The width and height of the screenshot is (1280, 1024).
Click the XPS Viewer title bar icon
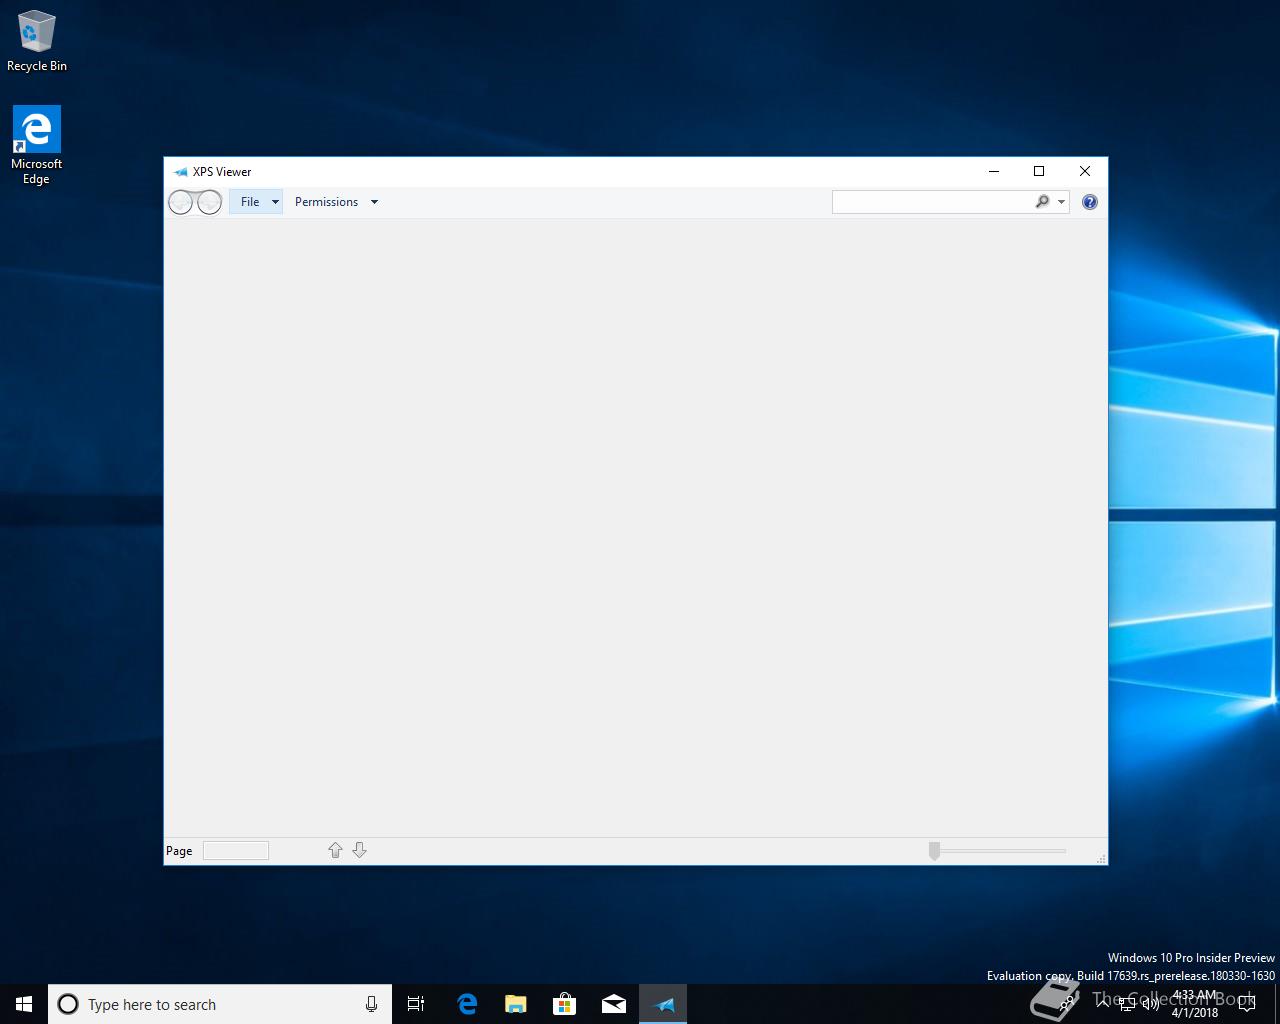point(180,172)
